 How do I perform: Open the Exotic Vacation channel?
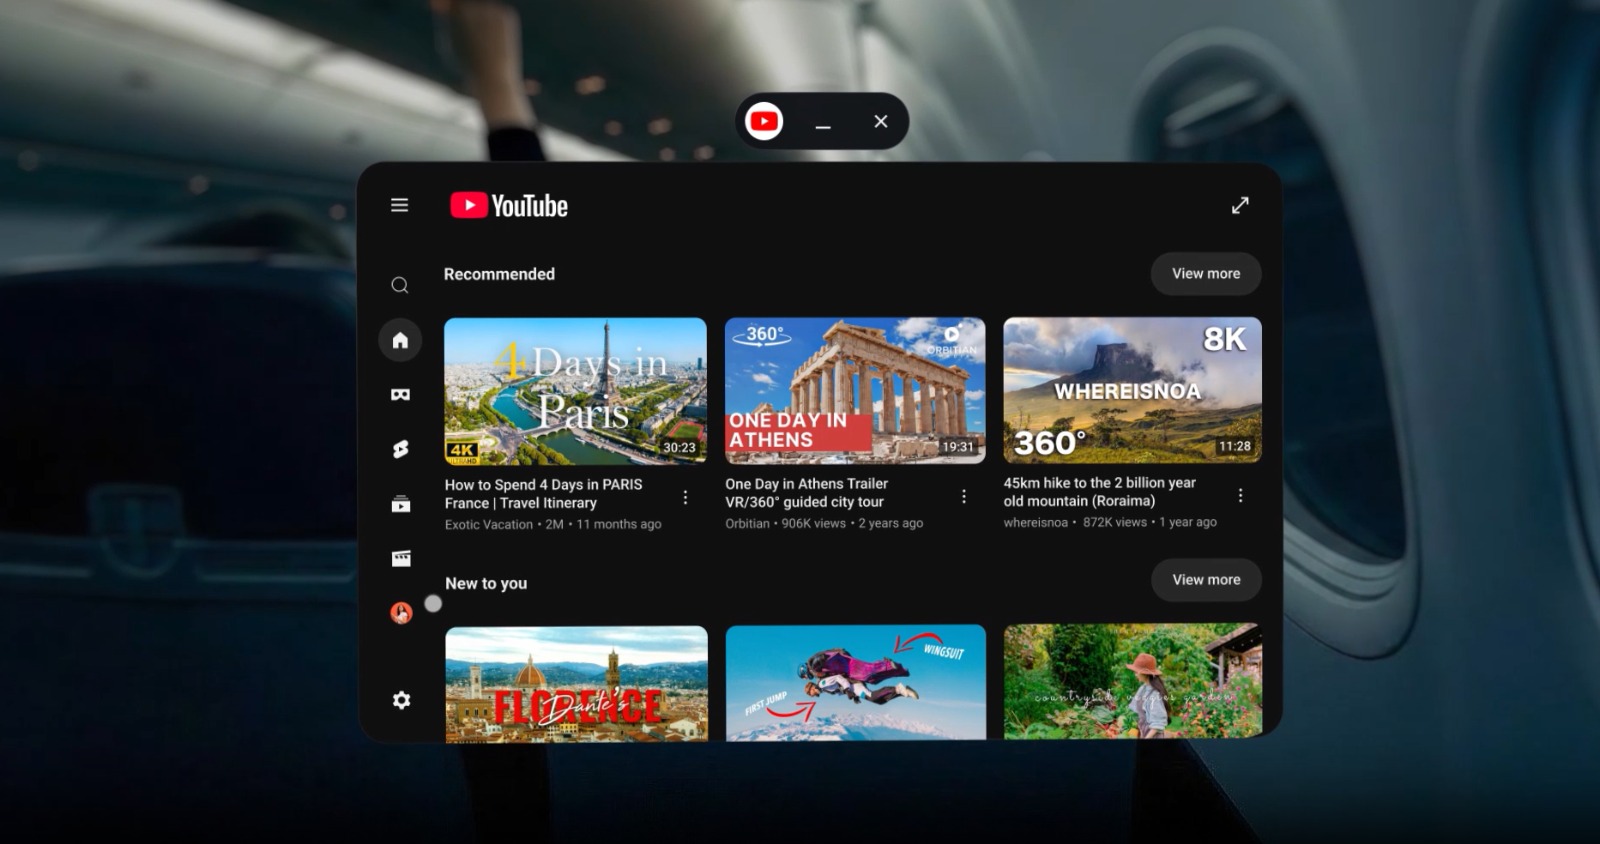[x=489, y=524]
